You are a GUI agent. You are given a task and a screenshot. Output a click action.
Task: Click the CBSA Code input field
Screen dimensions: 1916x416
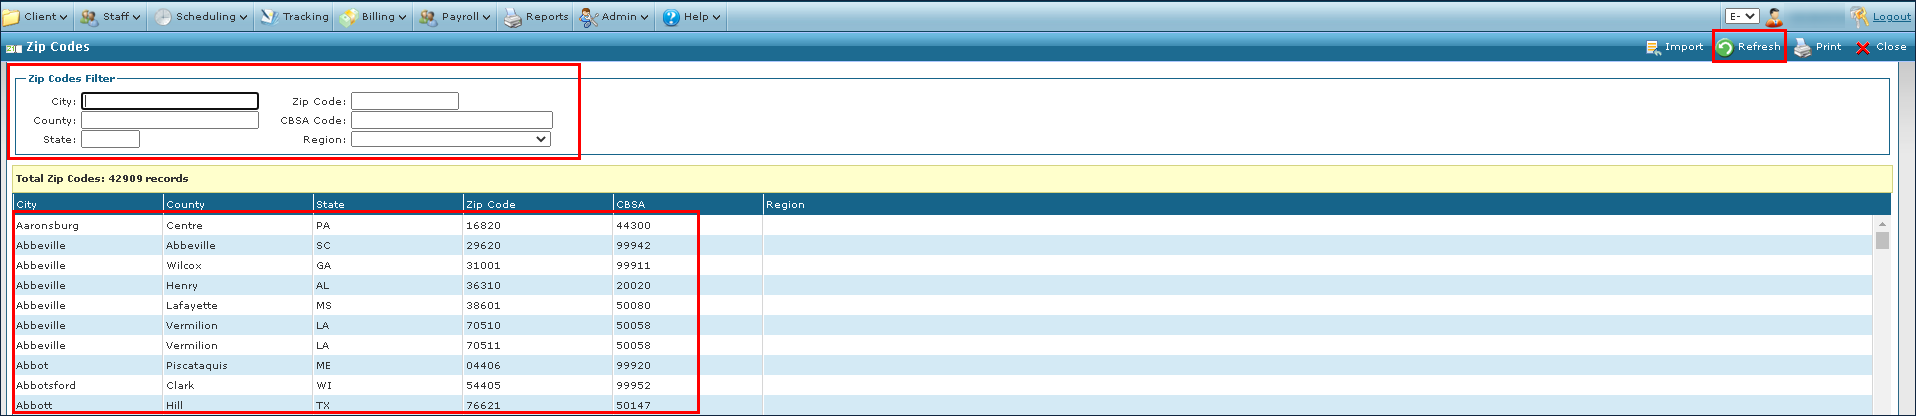[x=451, y=120]
